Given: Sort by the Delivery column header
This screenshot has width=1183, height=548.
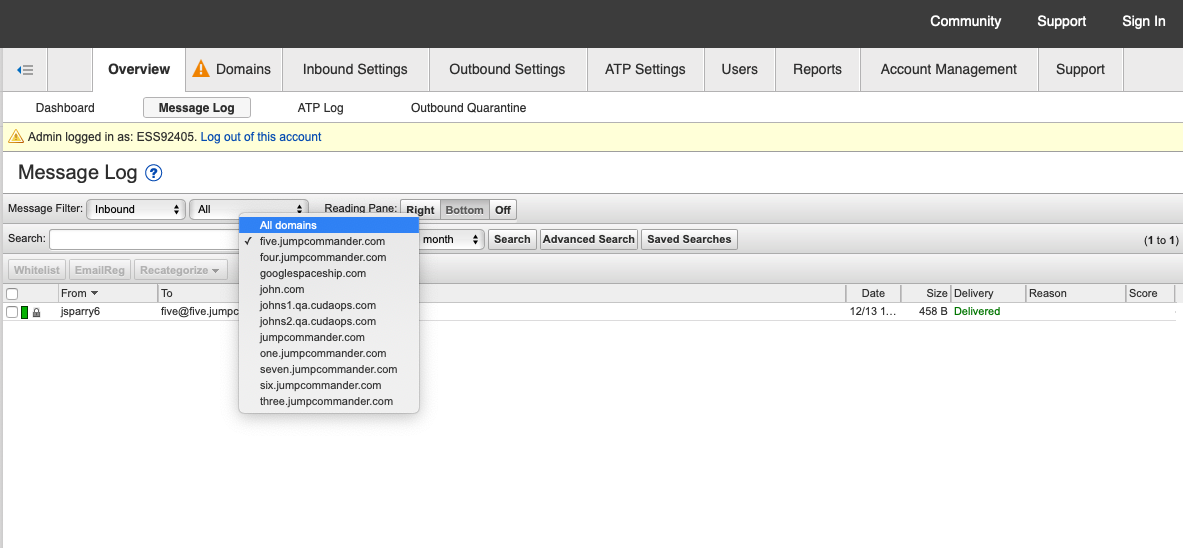Looking at the screenshot, I should tap(988, 293).
